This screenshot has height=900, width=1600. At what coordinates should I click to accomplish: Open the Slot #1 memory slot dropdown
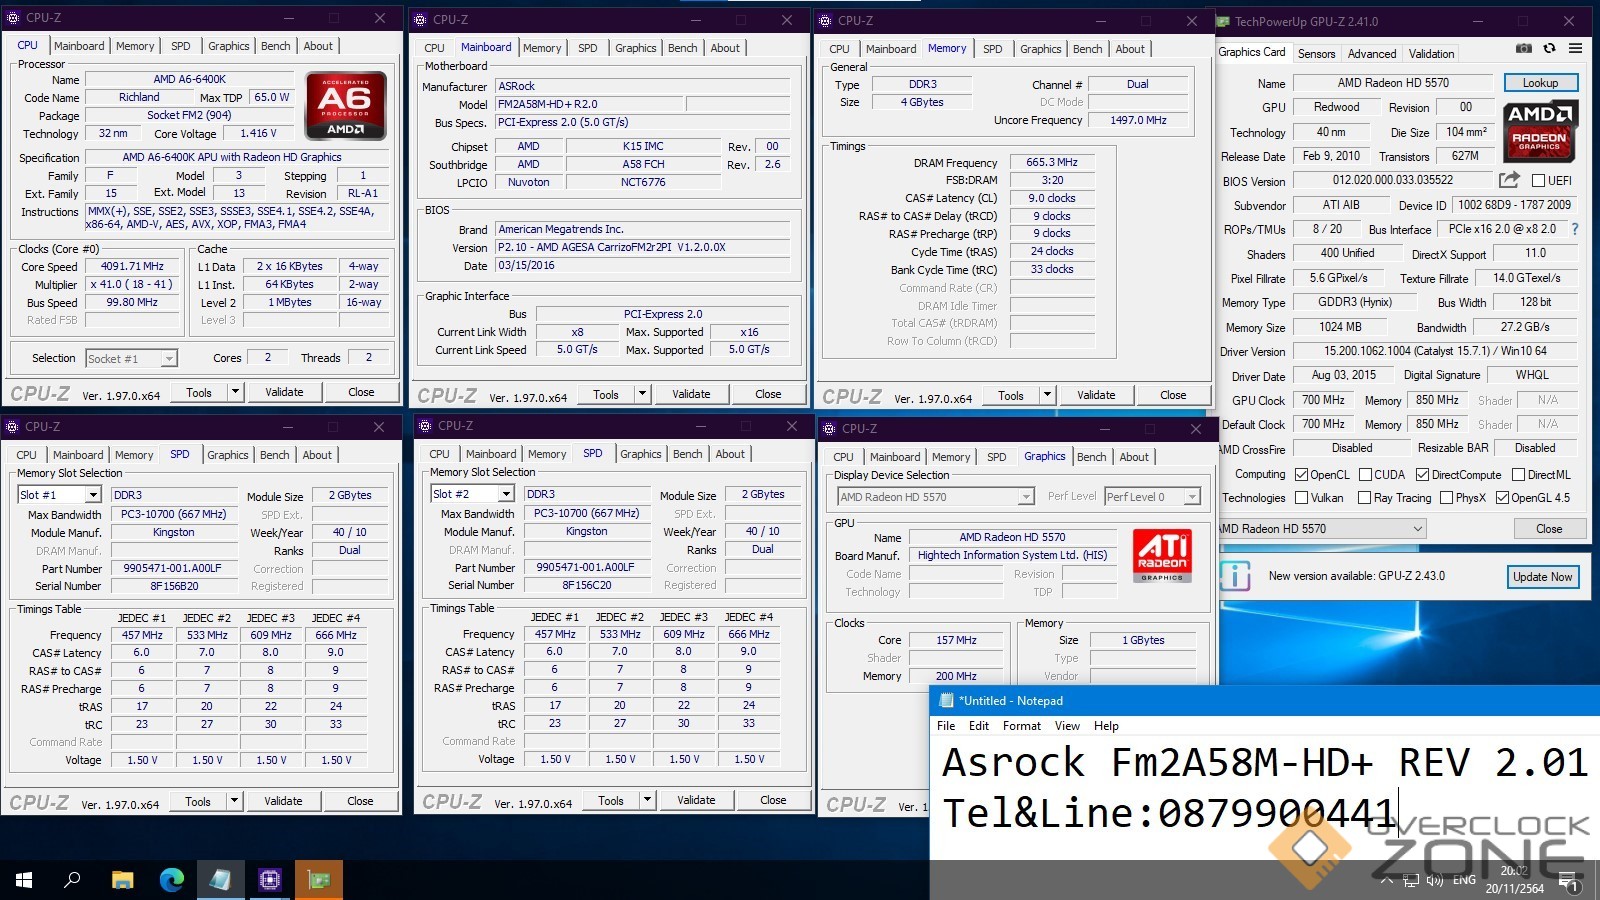93,495
